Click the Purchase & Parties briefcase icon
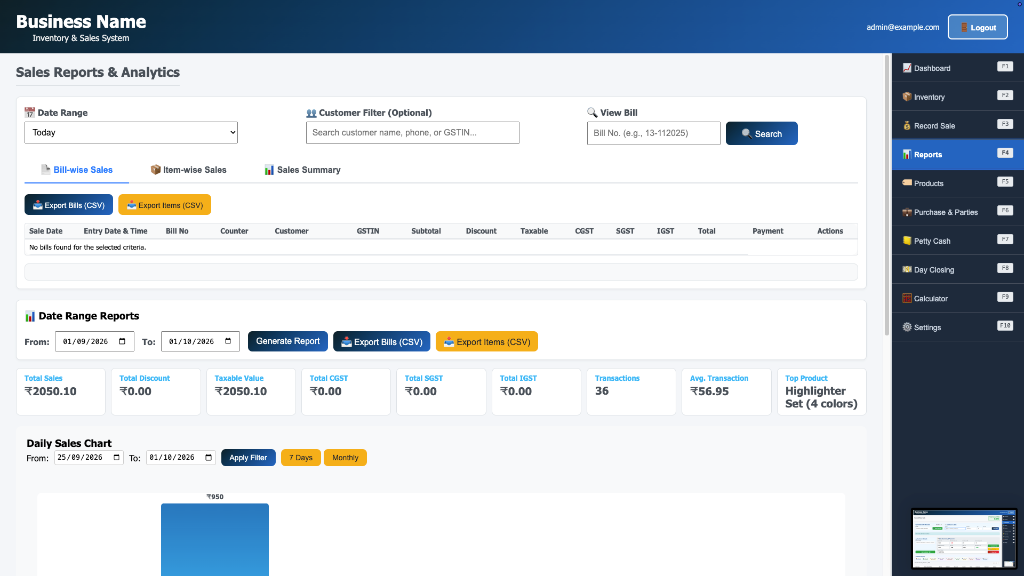Viewport: 1024px width, 576px height. click(x=907, y=212)
